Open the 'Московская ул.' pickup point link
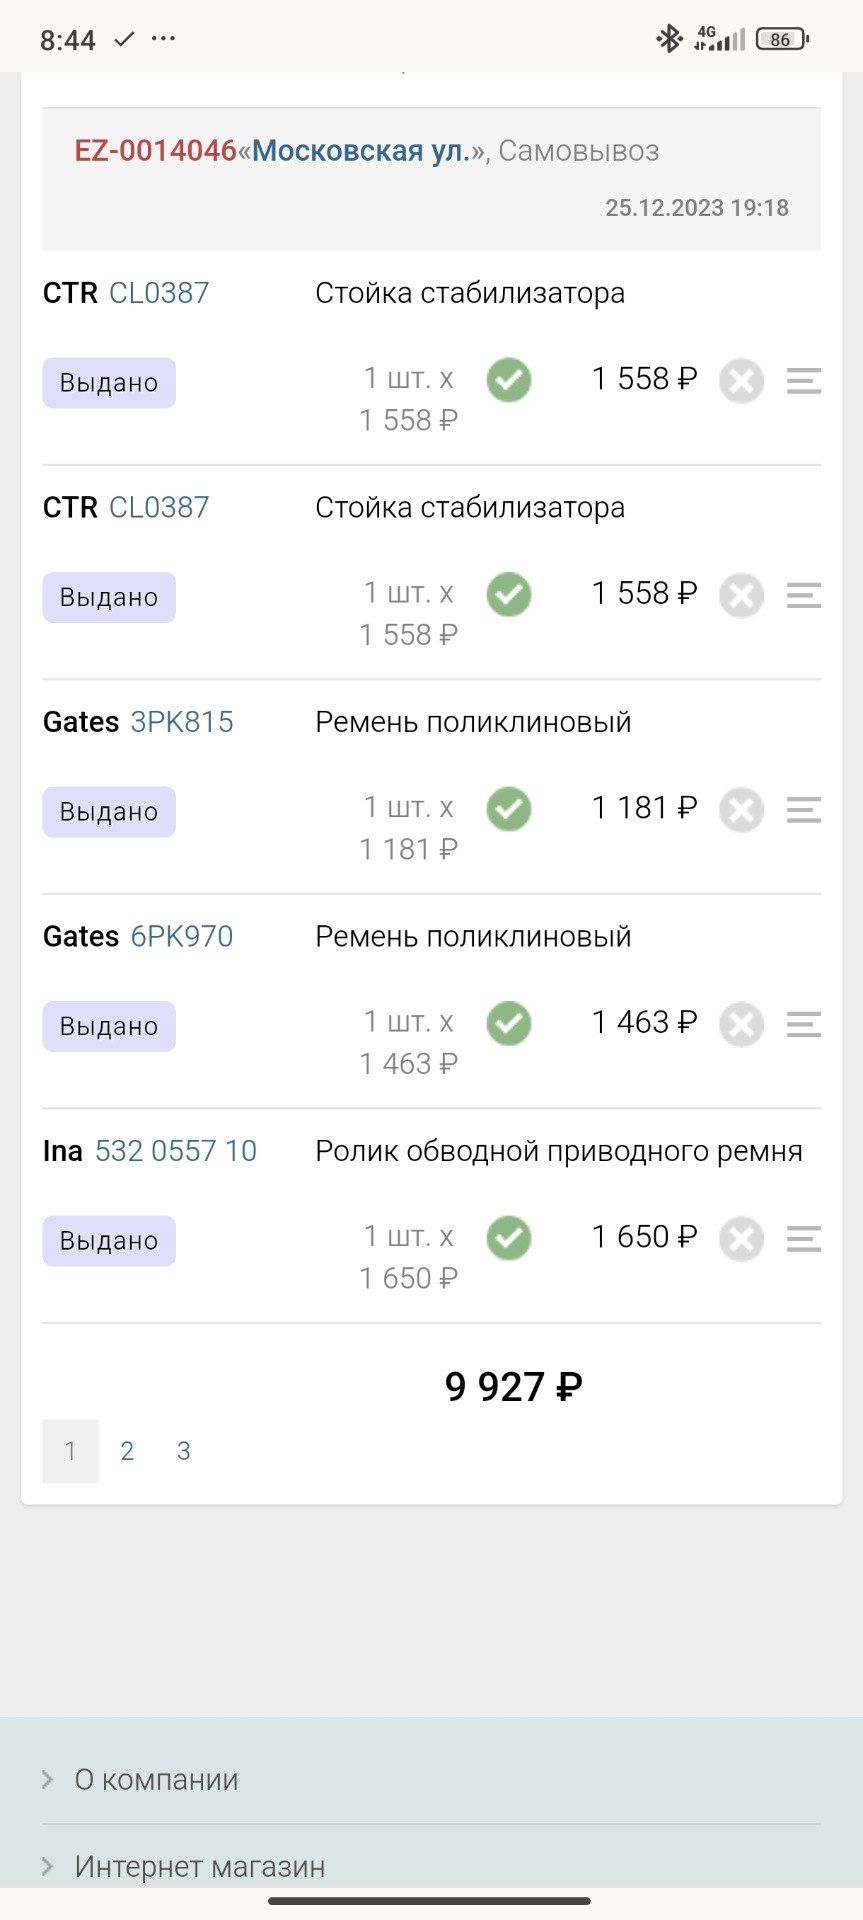This screenshot has width=863, height=1920. click(x=361, y=151)
